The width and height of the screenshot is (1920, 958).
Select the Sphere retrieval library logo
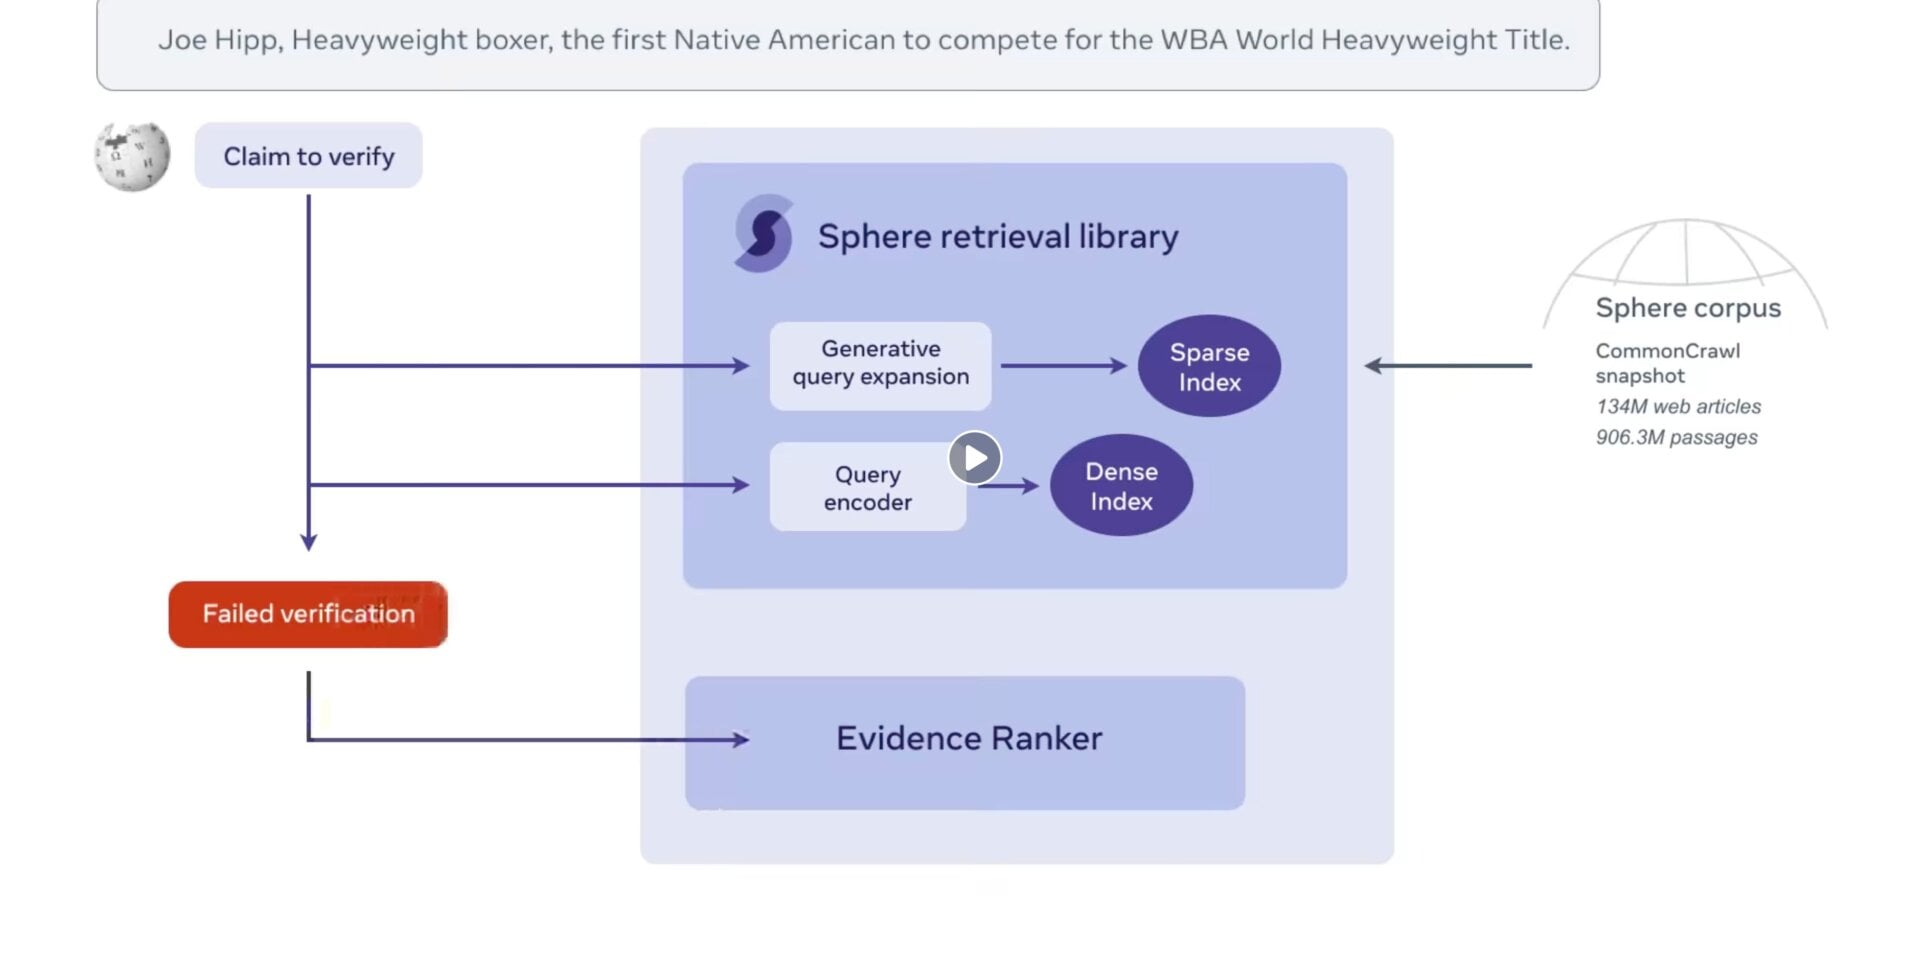[763, 236]
